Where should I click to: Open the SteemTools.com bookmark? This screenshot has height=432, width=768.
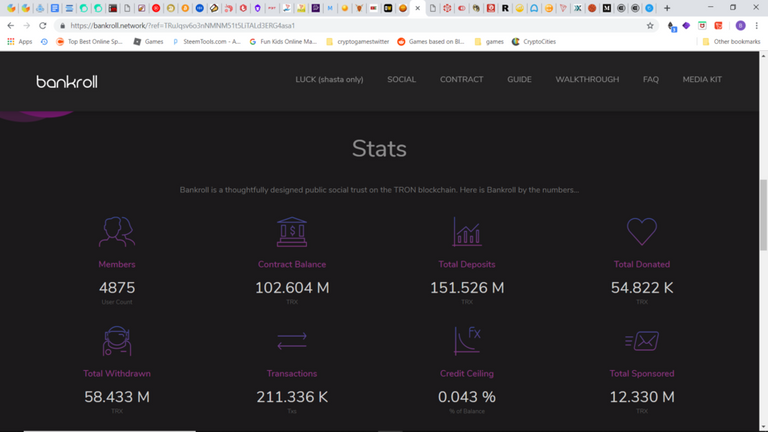(x=206, y=42)
